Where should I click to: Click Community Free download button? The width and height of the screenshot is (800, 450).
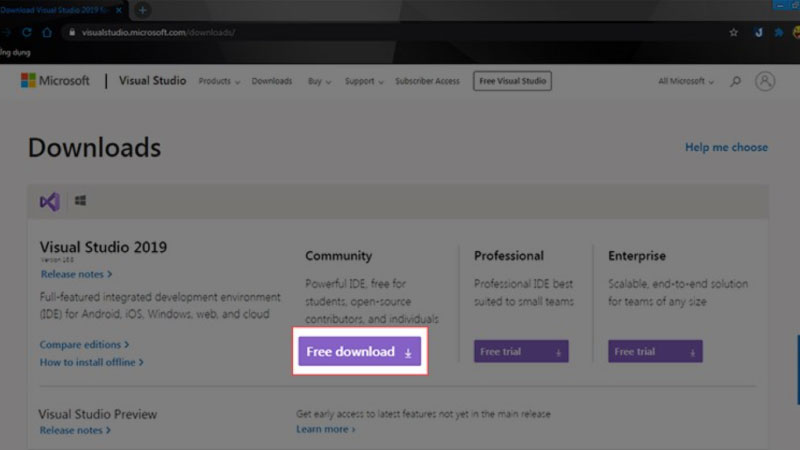pos(360,351)
